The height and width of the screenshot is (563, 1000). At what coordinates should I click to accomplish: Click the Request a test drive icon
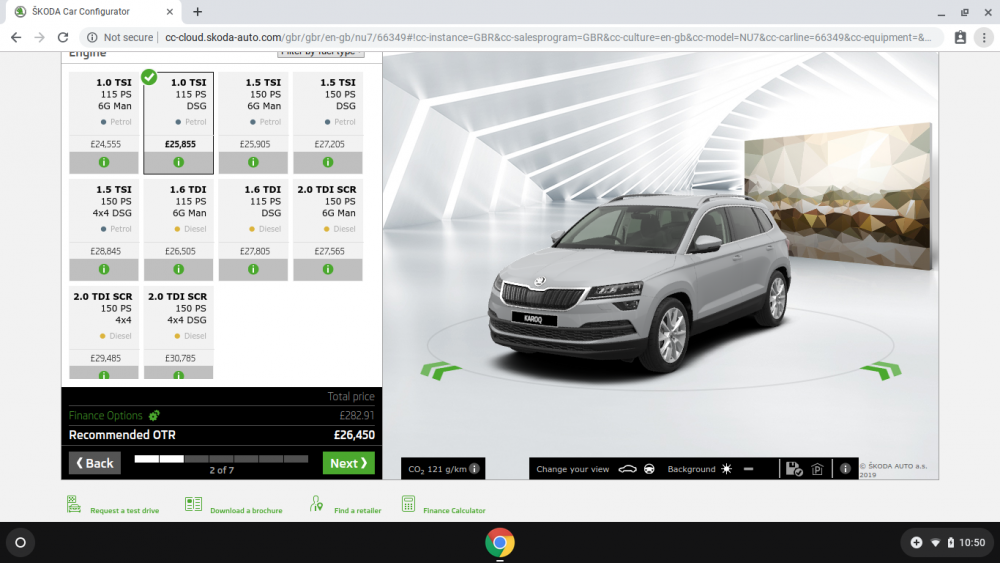74,504
